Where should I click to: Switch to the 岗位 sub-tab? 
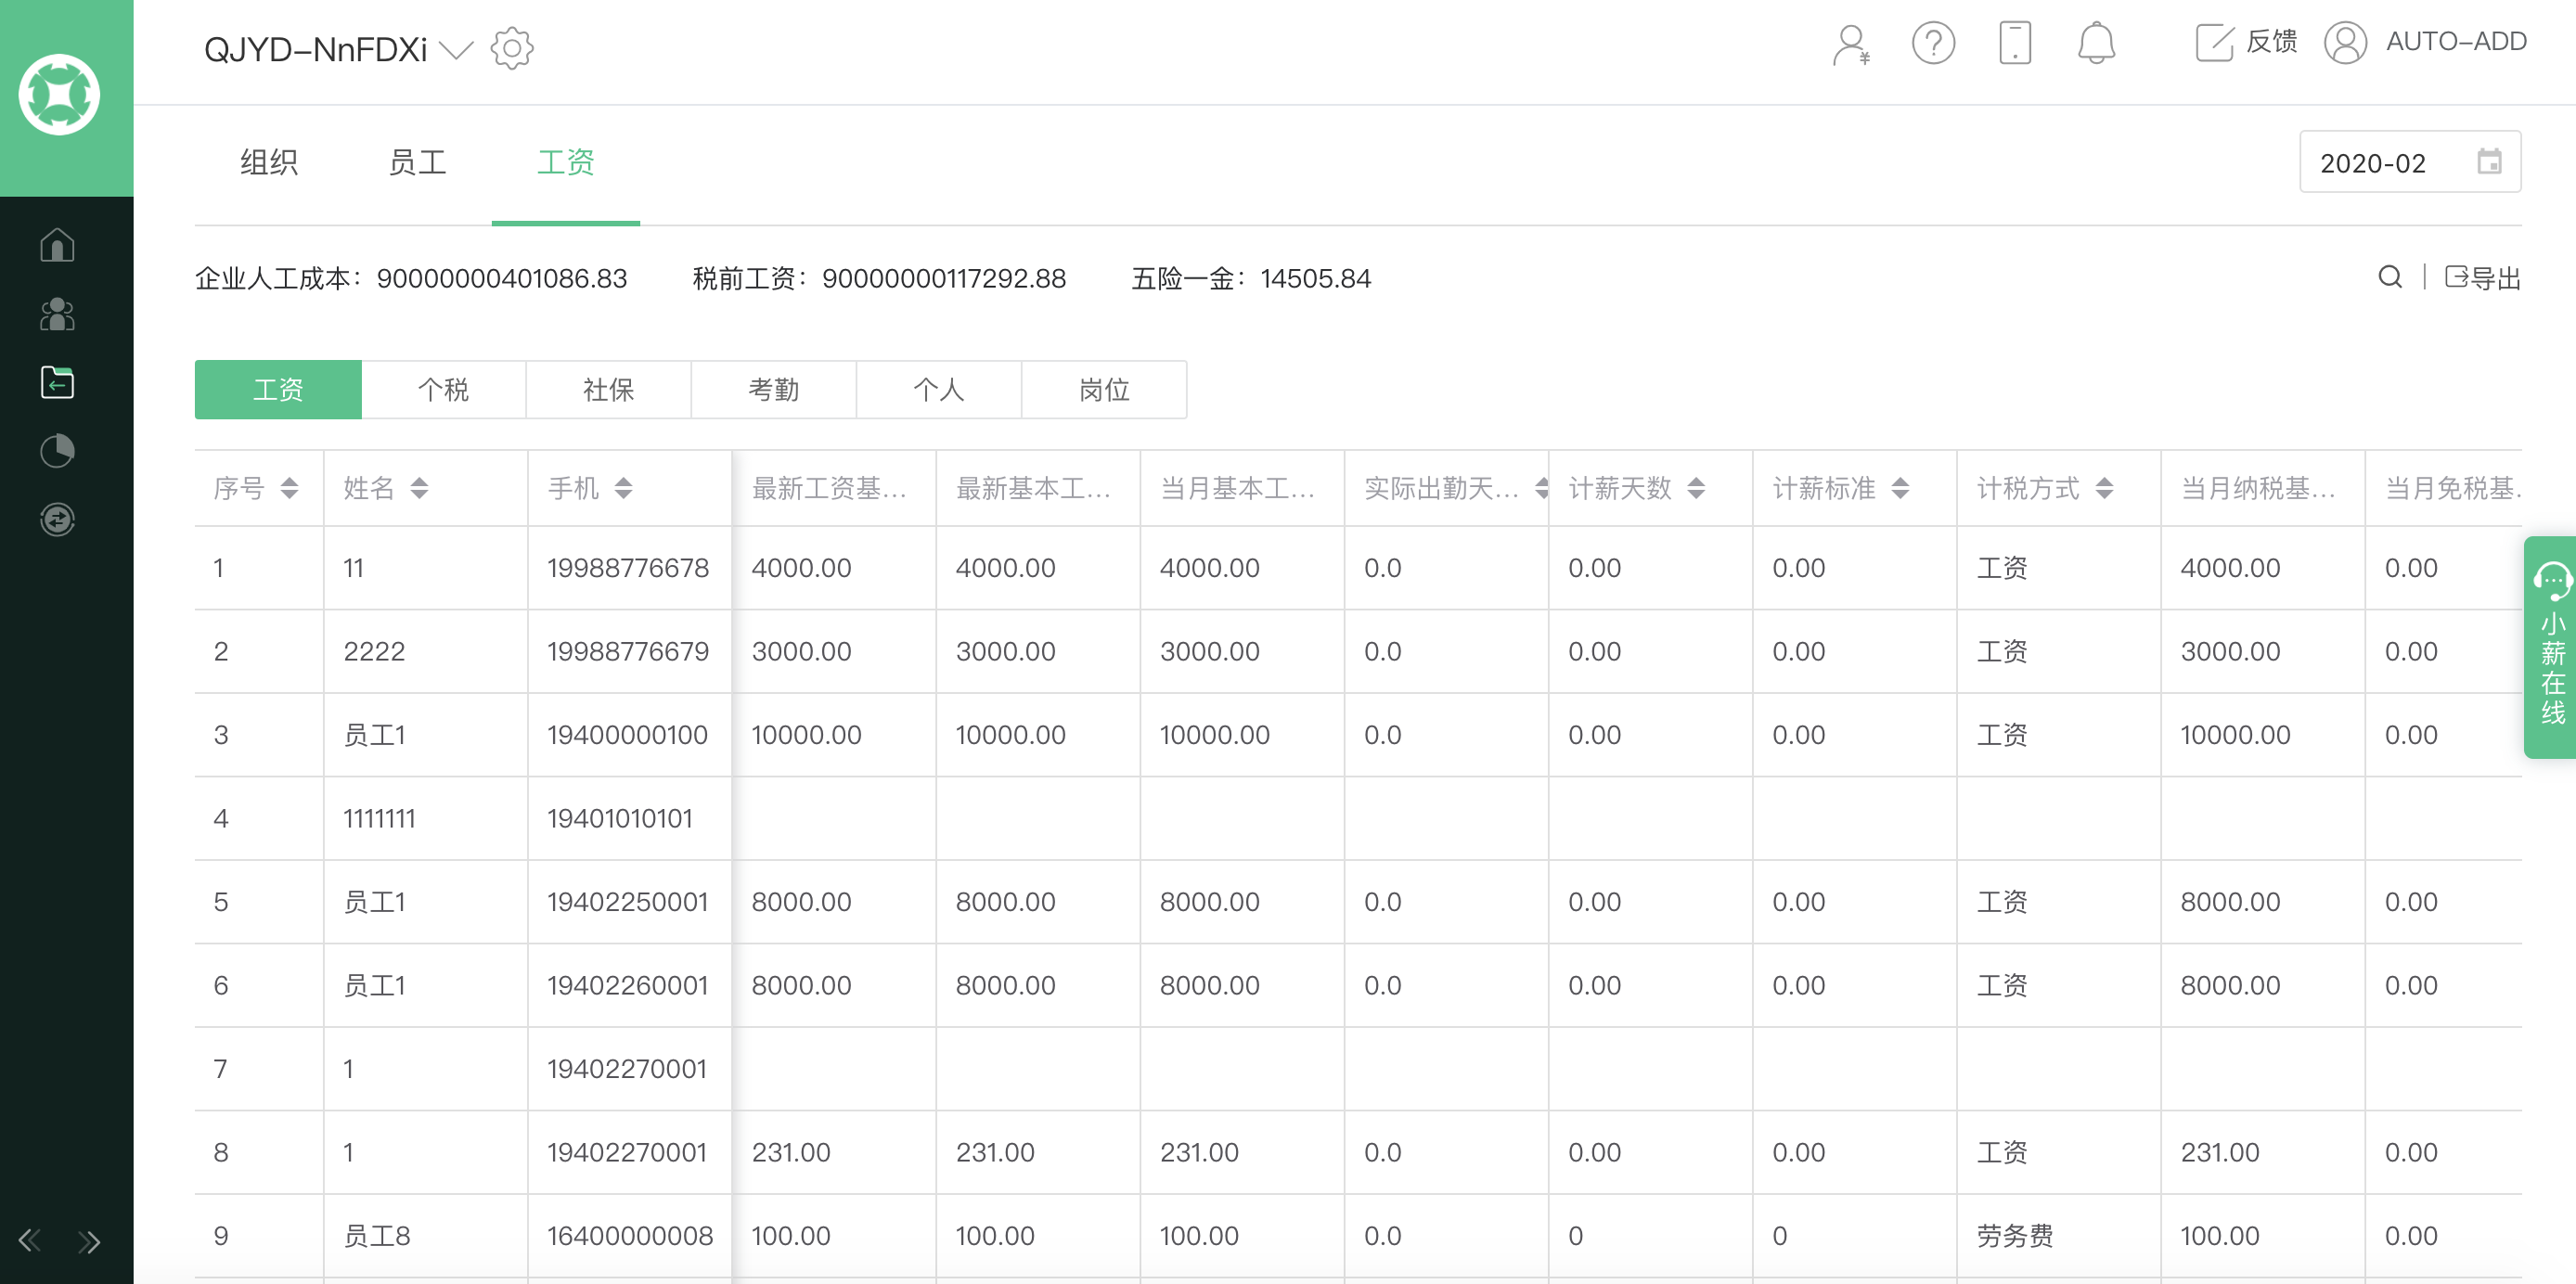(1104, 389)
